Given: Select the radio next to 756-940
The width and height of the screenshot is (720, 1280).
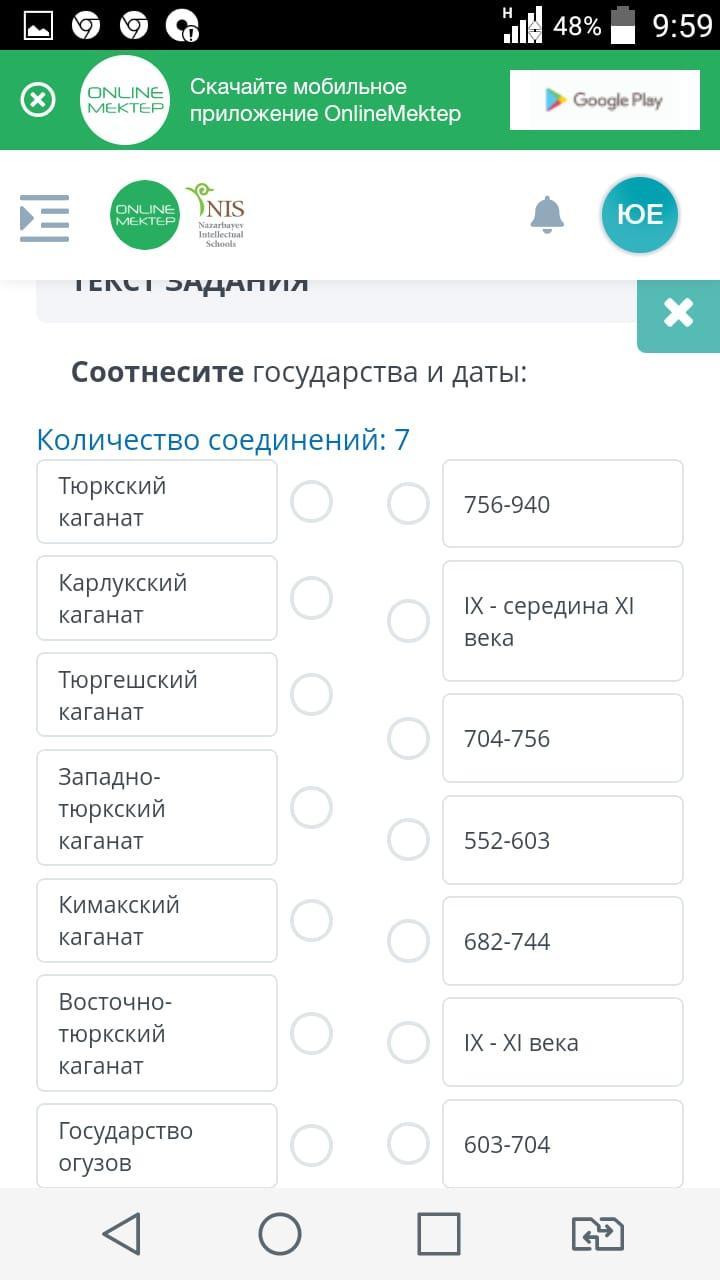Looking at the screenshot, I should pos(408,504).
